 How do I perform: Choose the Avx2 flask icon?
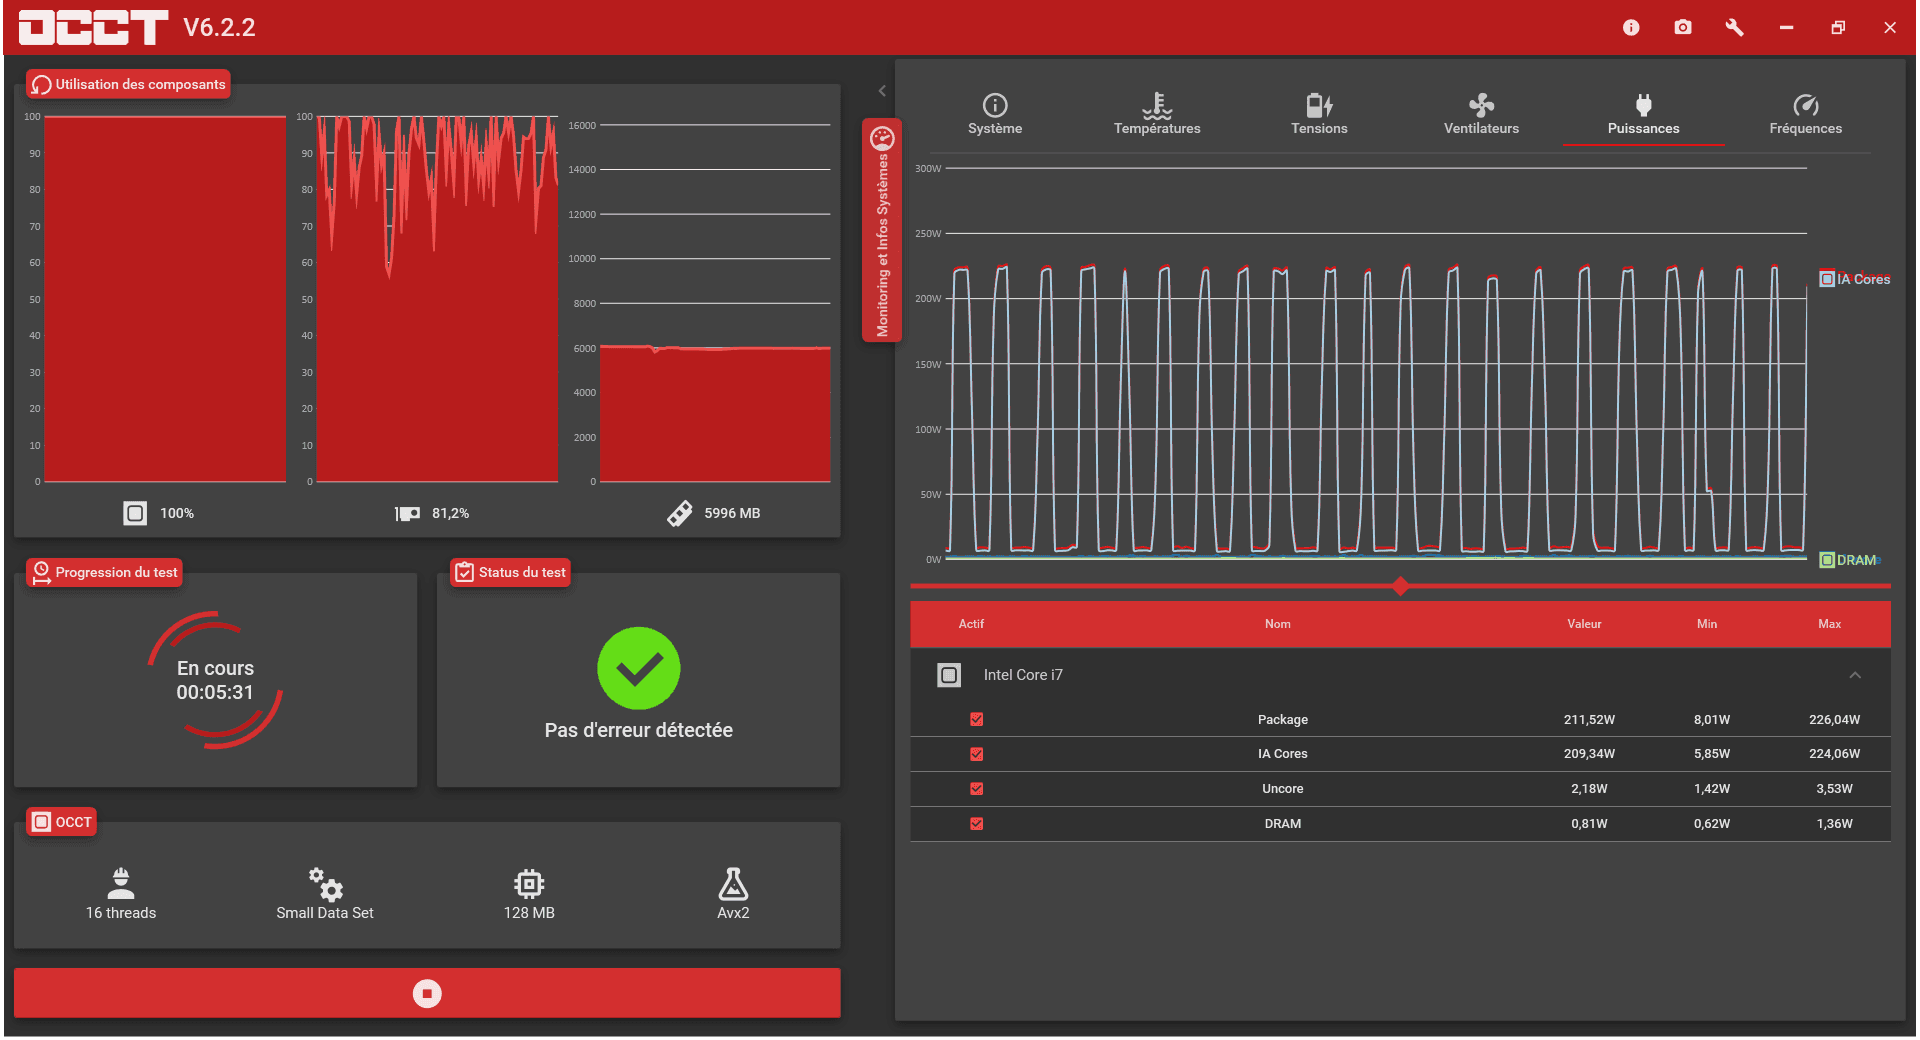point(733,884)
